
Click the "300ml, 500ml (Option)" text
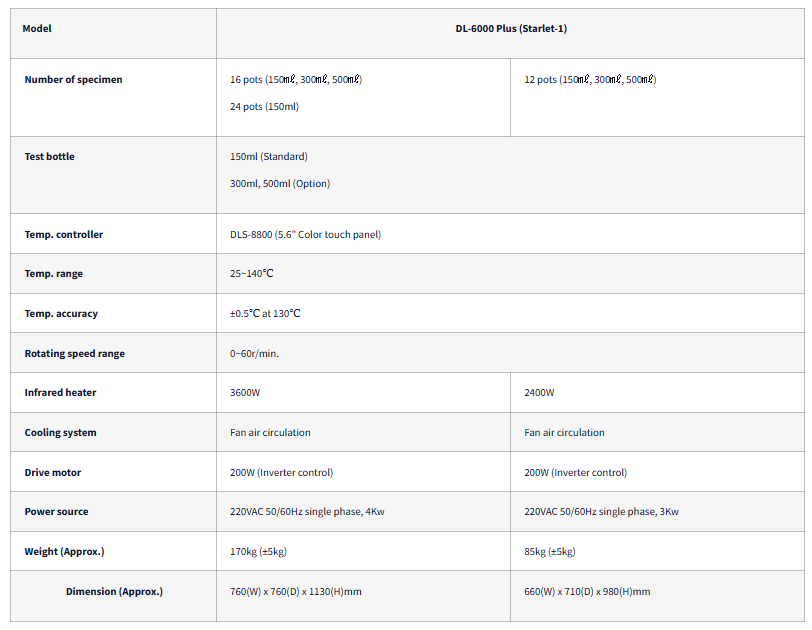[279, 184]
